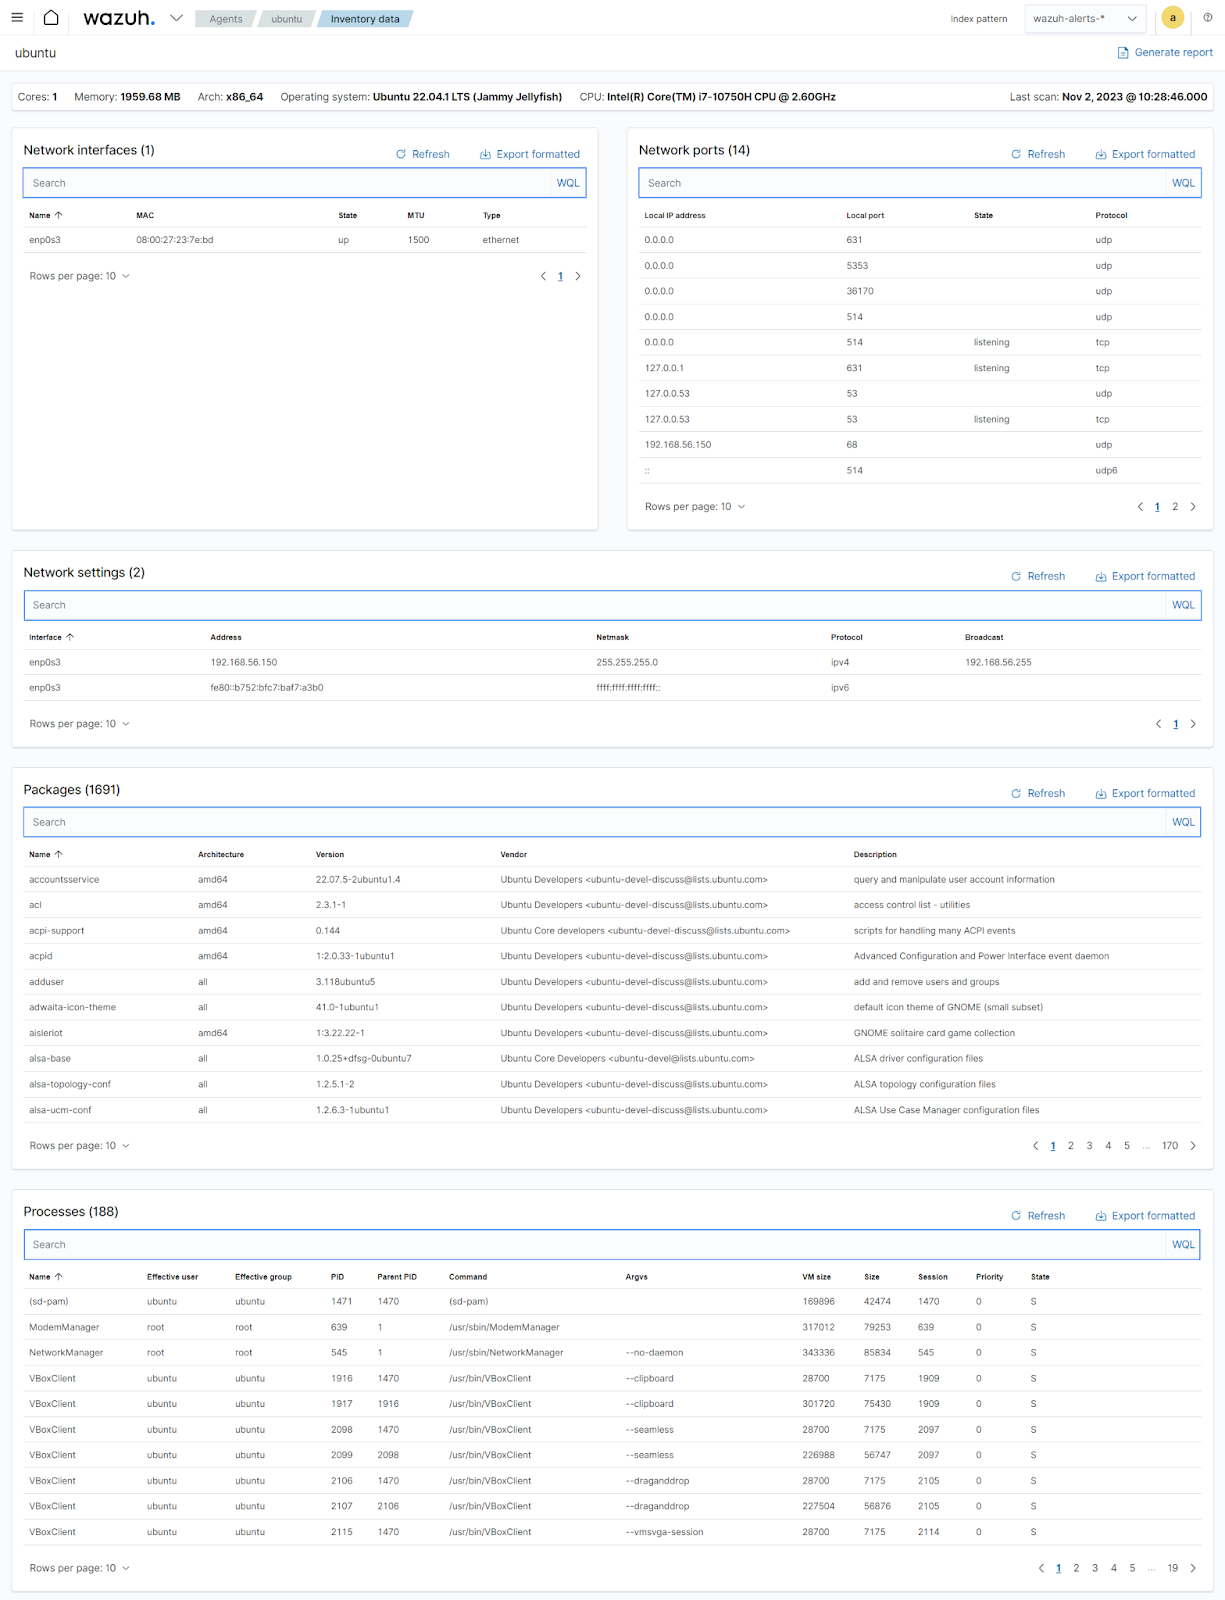Focus the Processes search field

[x=596, y=1245]
